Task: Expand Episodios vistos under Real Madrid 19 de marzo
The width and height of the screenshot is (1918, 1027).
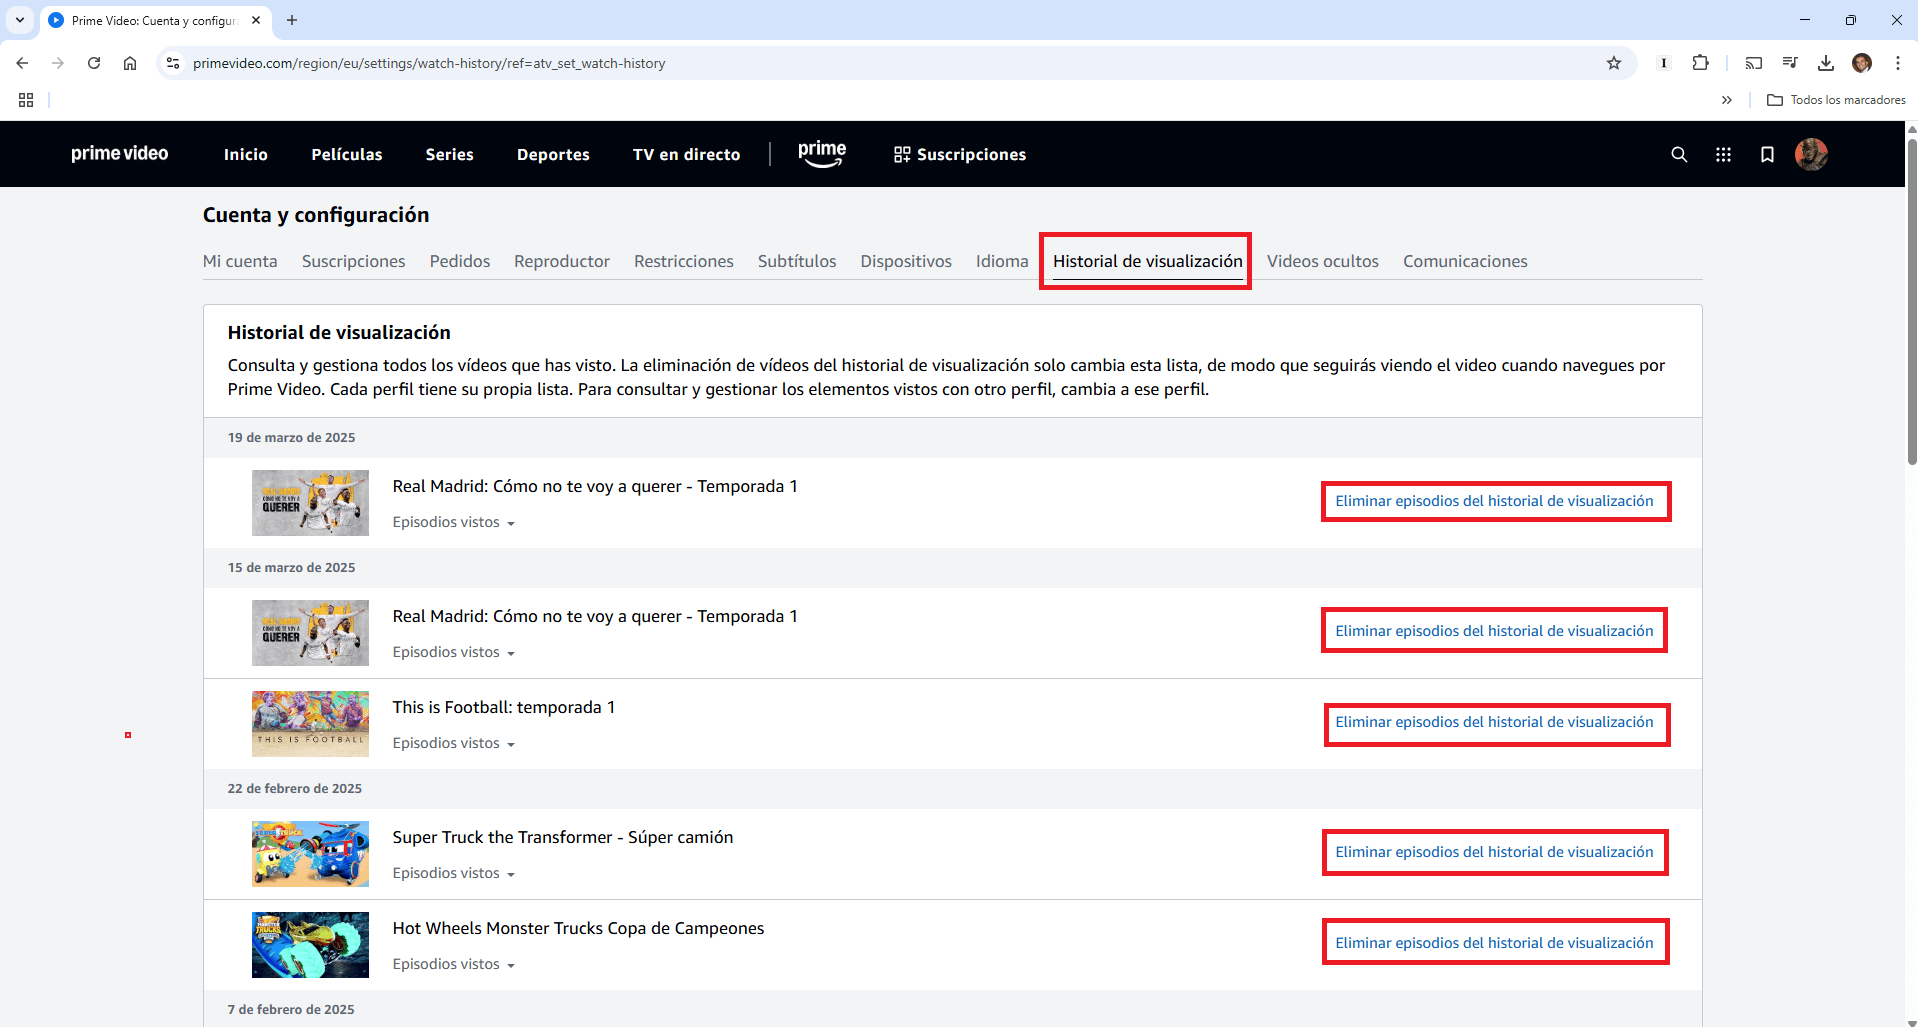Action: pos(453,522)
